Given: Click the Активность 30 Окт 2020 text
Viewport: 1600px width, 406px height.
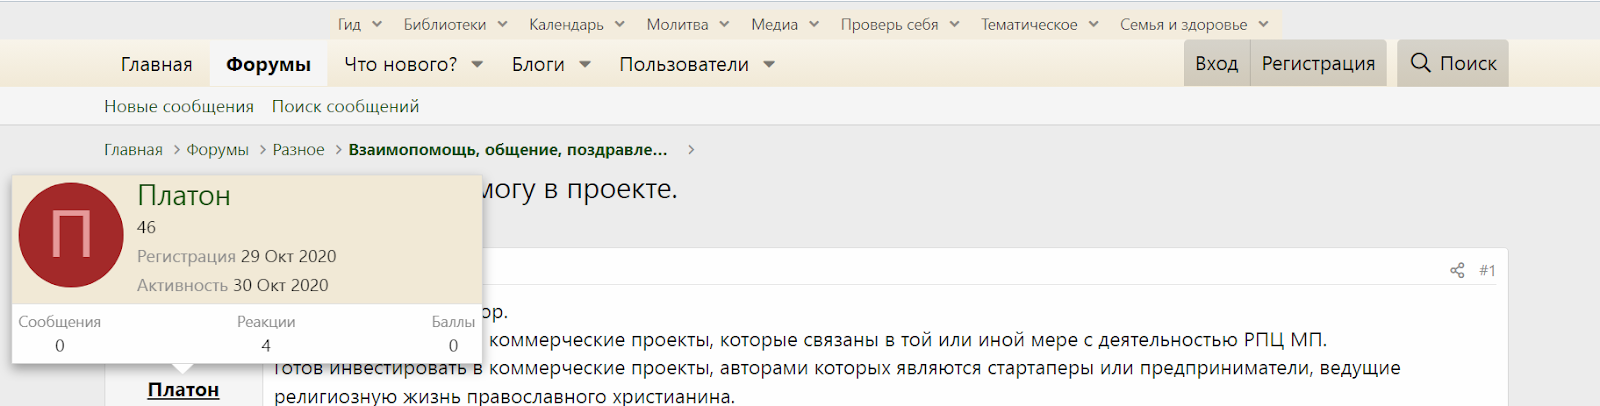Looking at the screenshot, I should pos(232,285).
